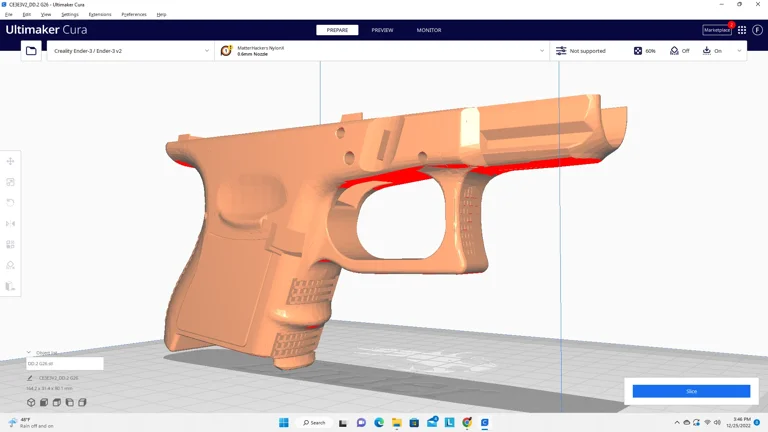
Task: Expand the print settings panel chevron
Action: [739, 51]
